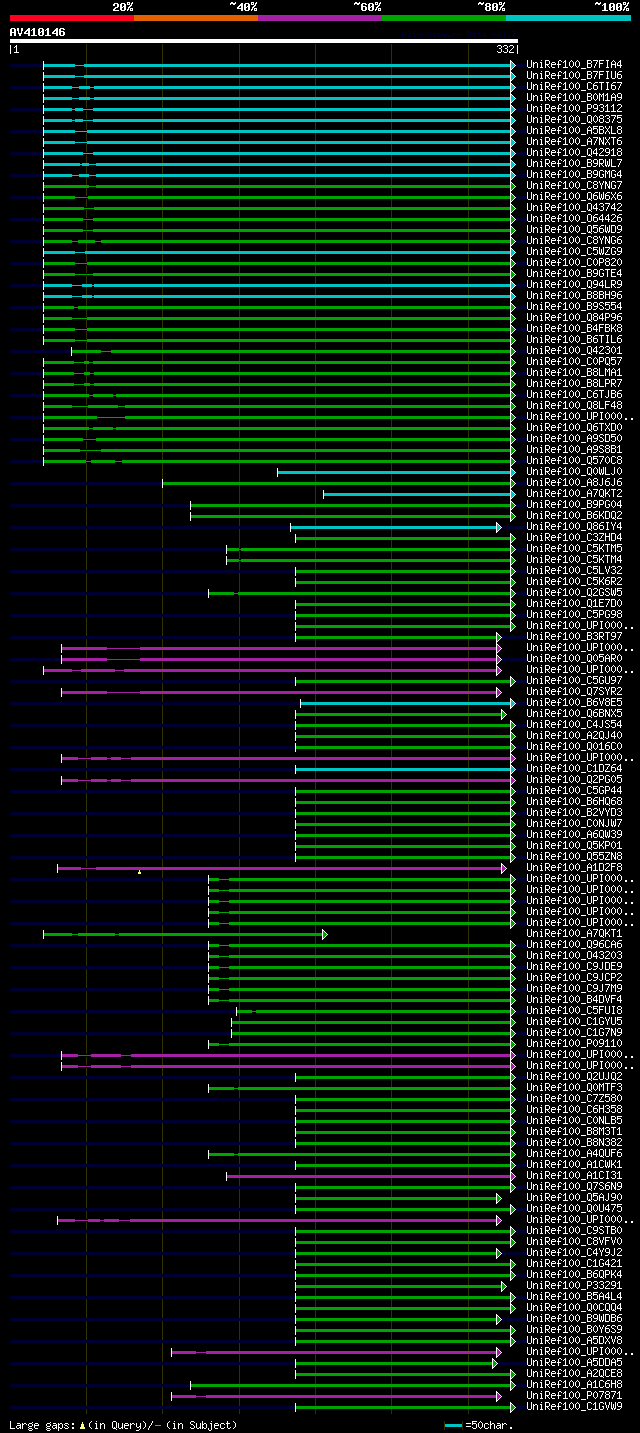Select the UniRef100_C6TJB6 label
This screenshot has height=1433, width=640.
[x=574, y=394]
